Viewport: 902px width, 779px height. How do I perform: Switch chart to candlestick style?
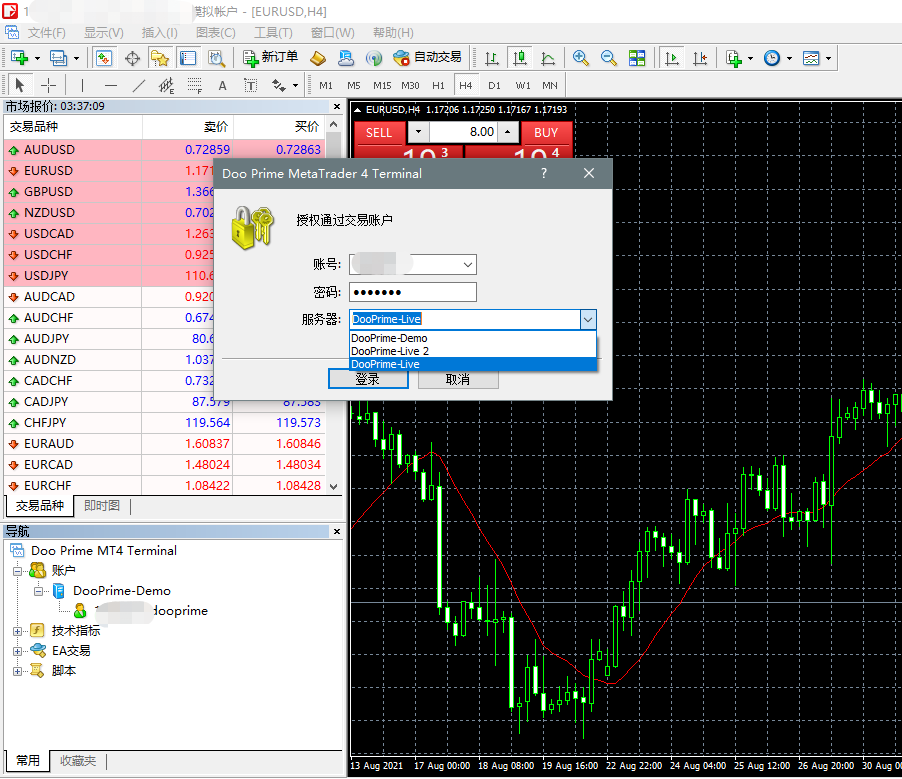pyautogui.click(x=520, y=58)
